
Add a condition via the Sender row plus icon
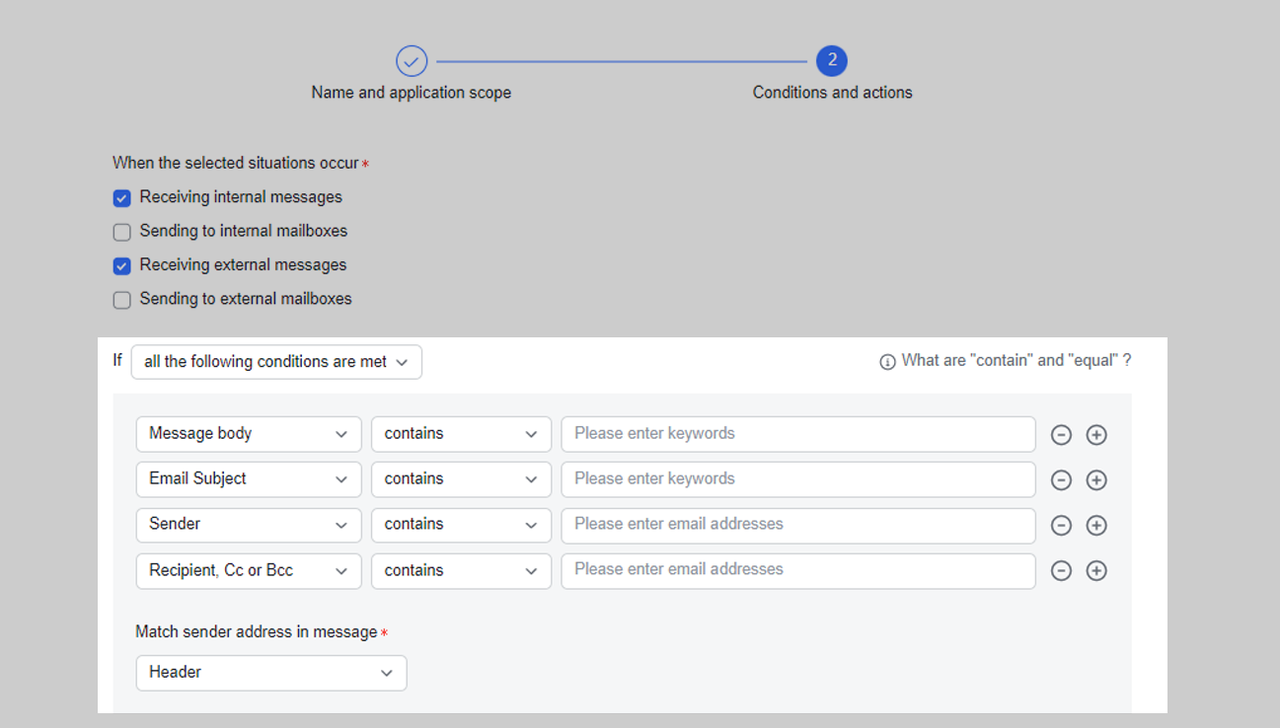[1096, 525]
